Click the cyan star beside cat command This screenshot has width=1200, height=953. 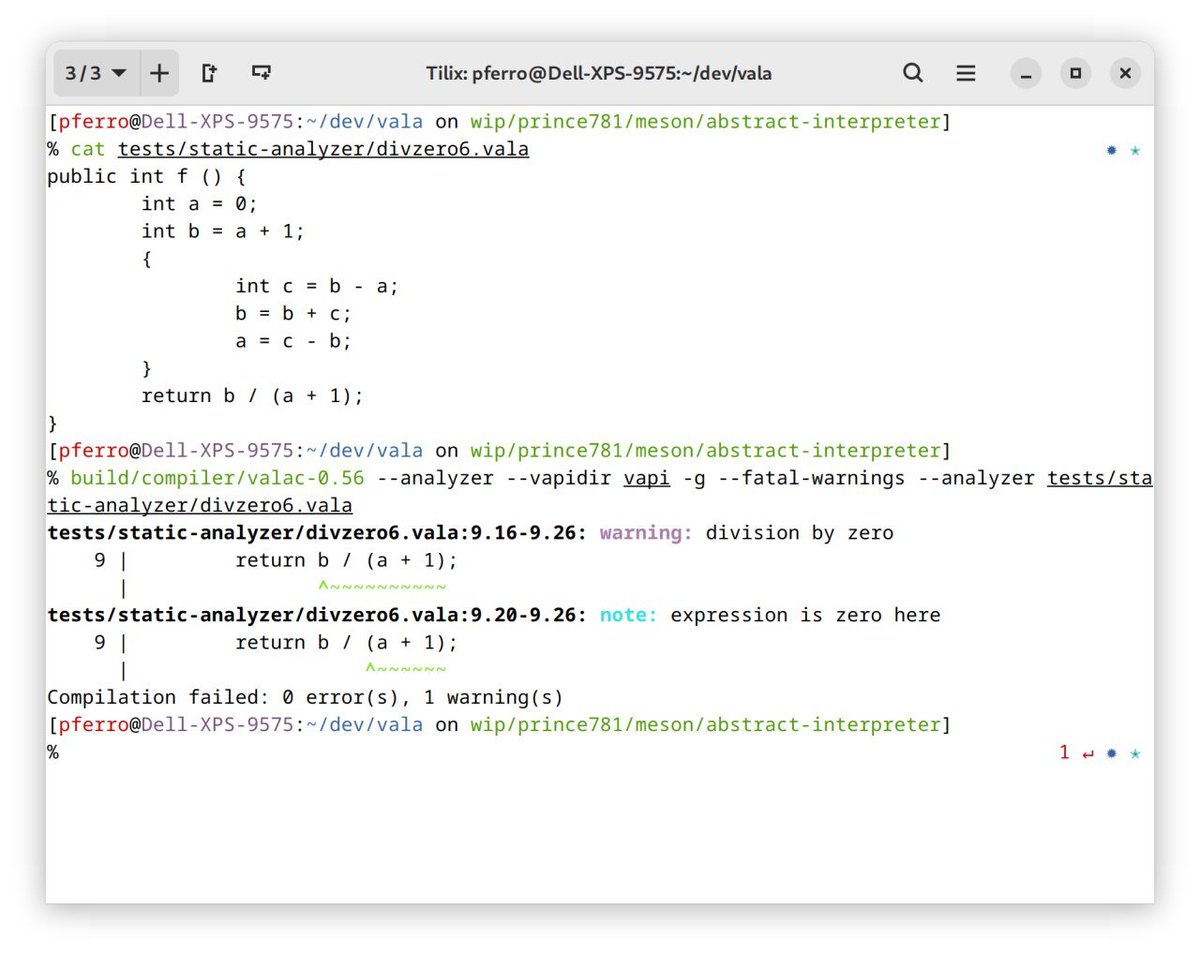[1135, 150]
